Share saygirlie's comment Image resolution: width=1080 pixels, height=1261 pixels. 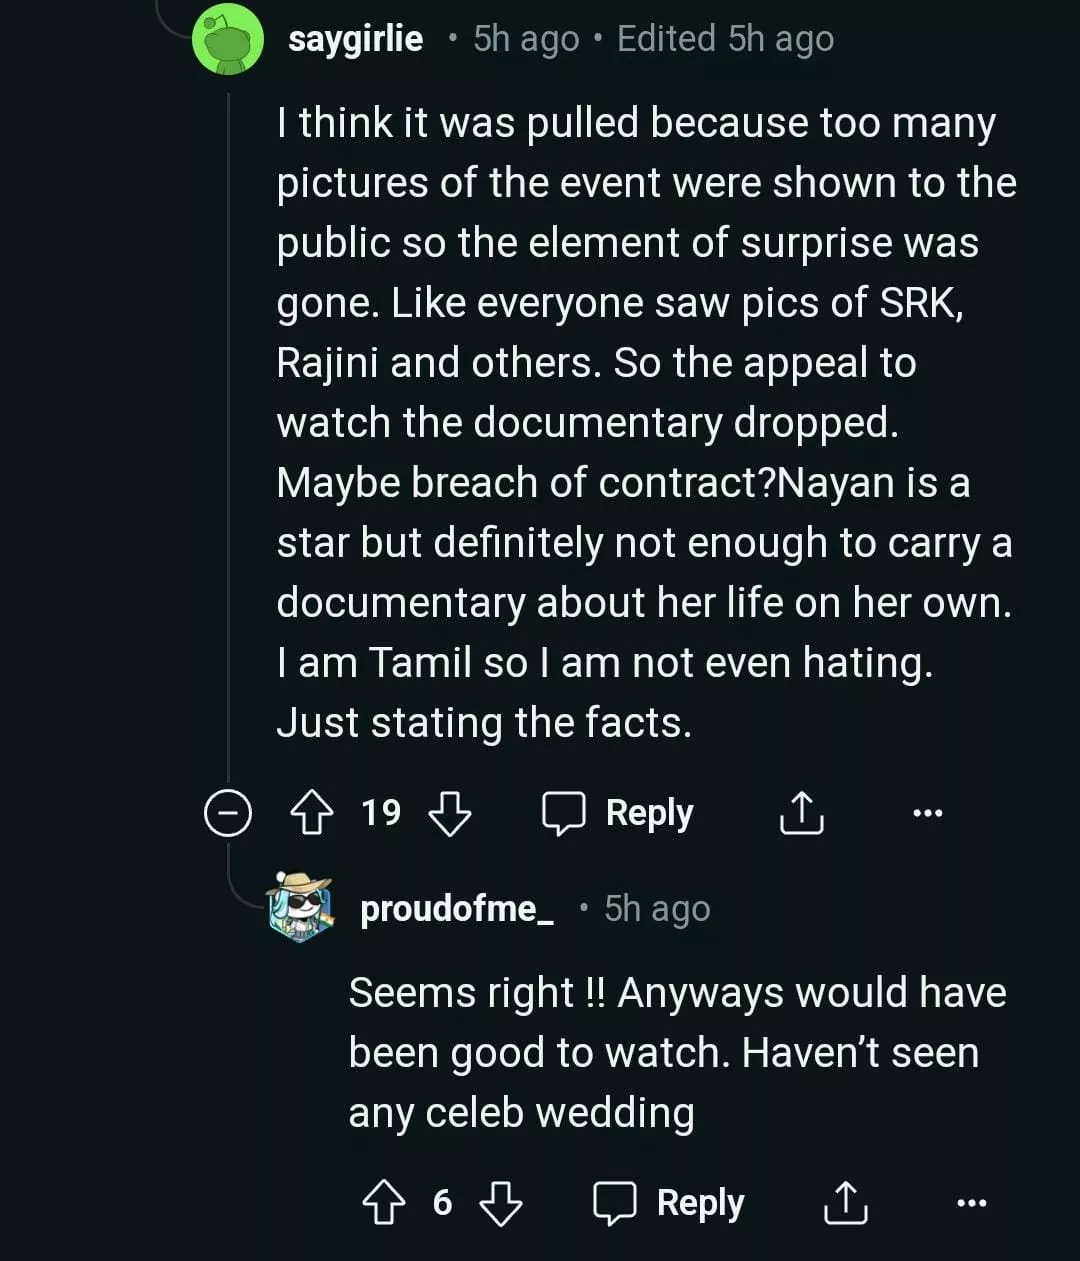(801, 814)
